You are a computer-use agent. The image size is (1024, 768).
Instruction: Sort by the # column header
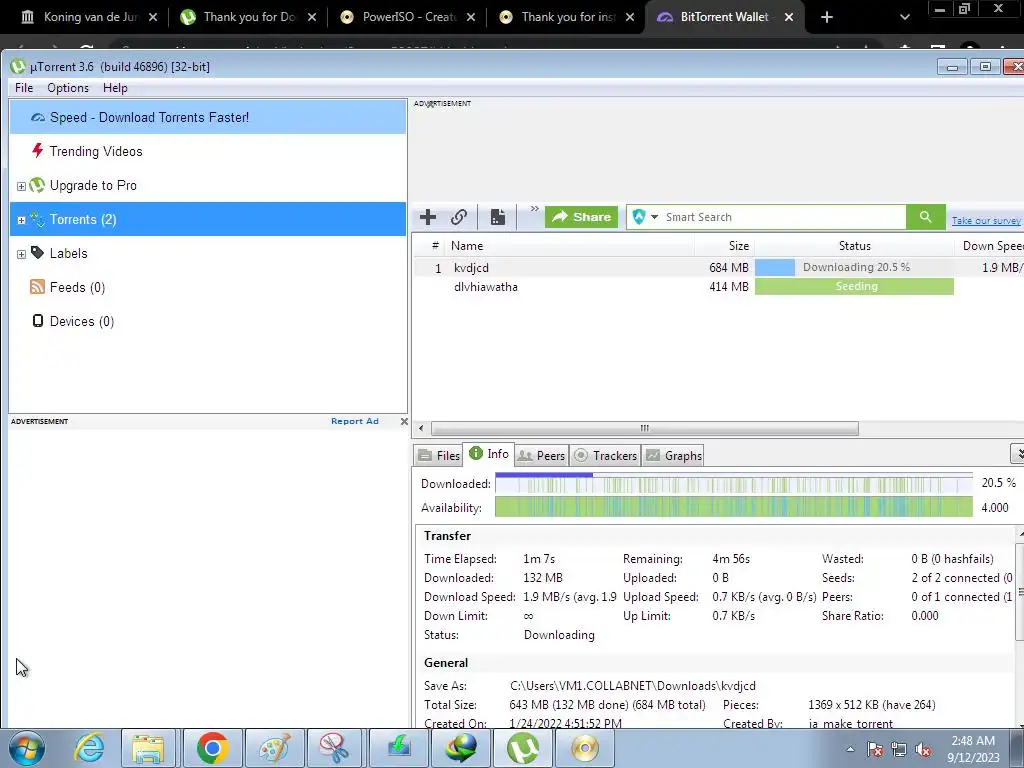(x=435, y=246)
